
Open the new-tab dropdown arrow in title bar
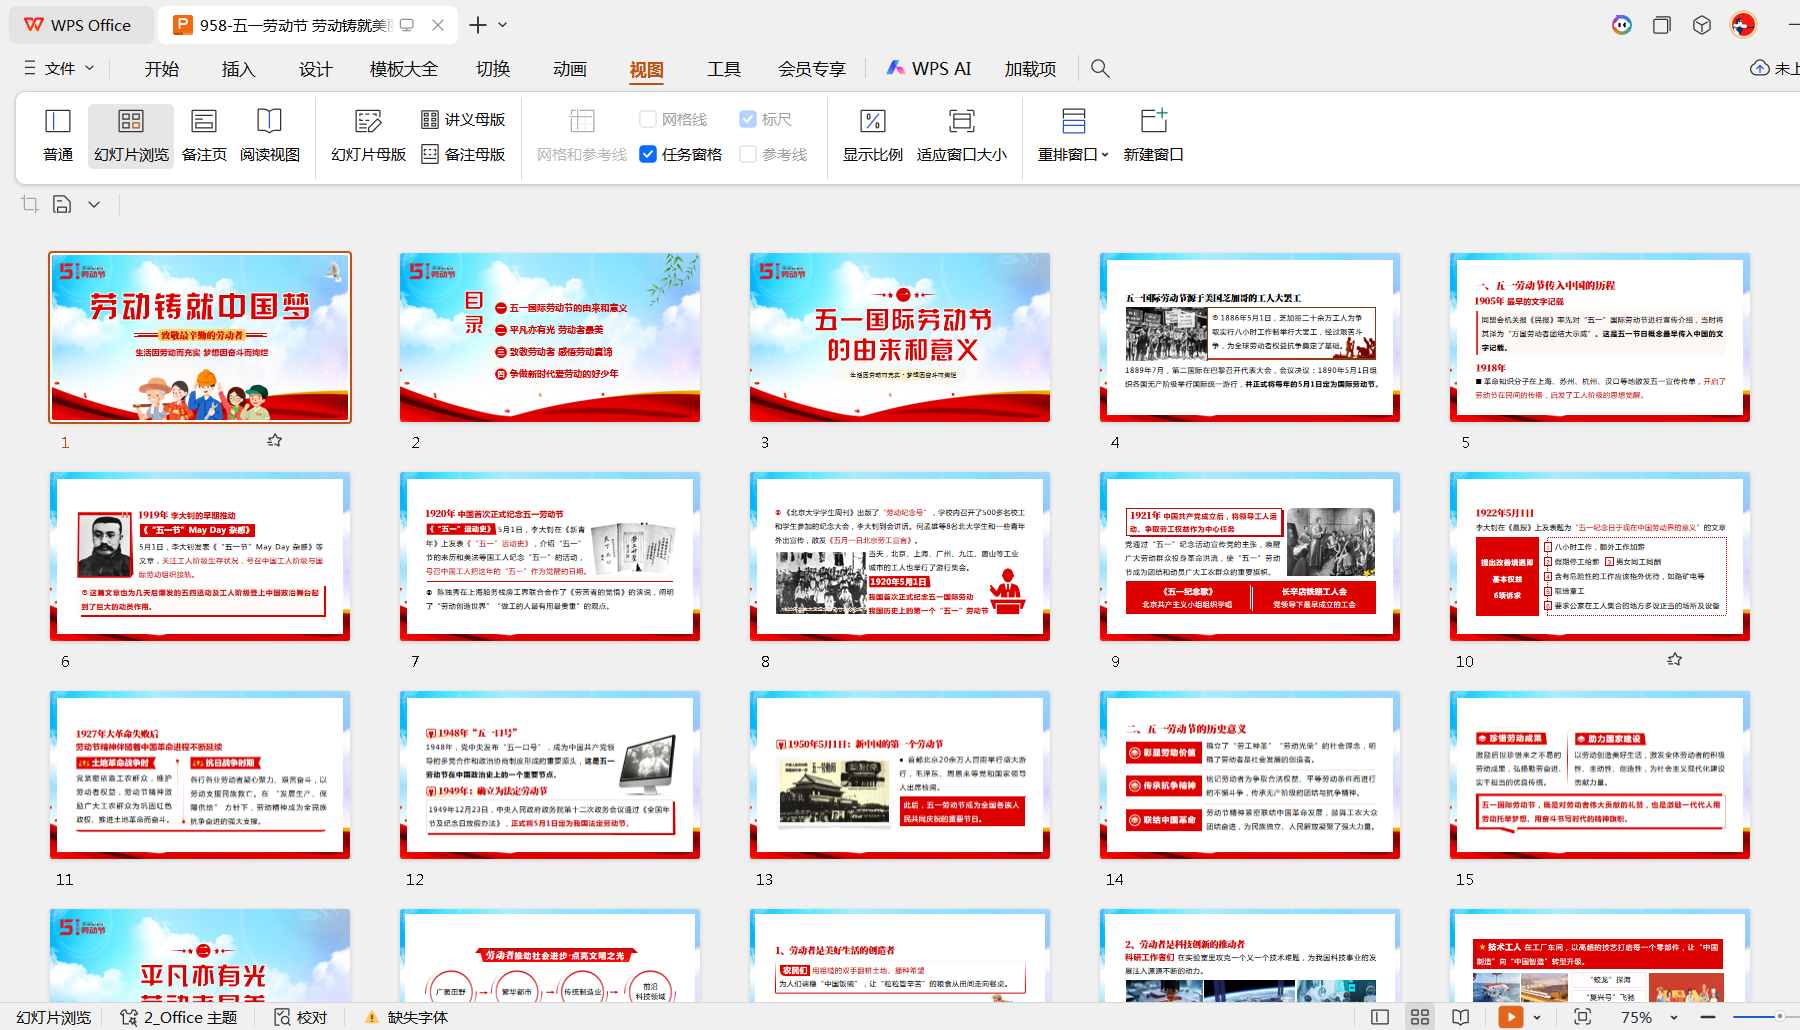503,25
